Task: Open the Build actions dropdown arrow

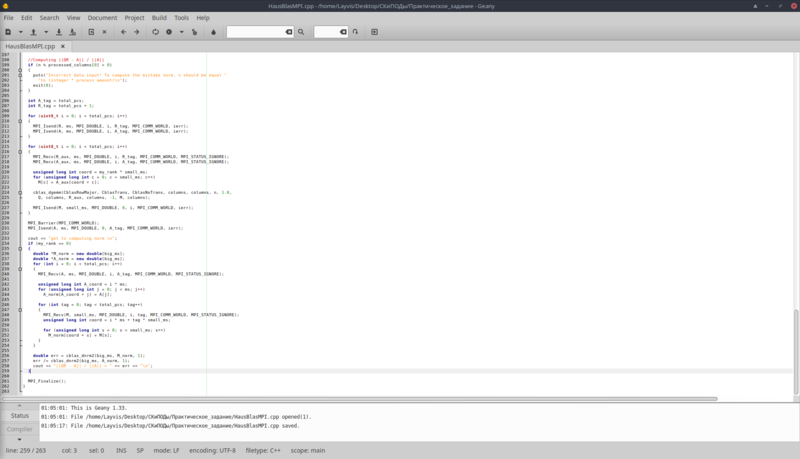Action: 182,32
